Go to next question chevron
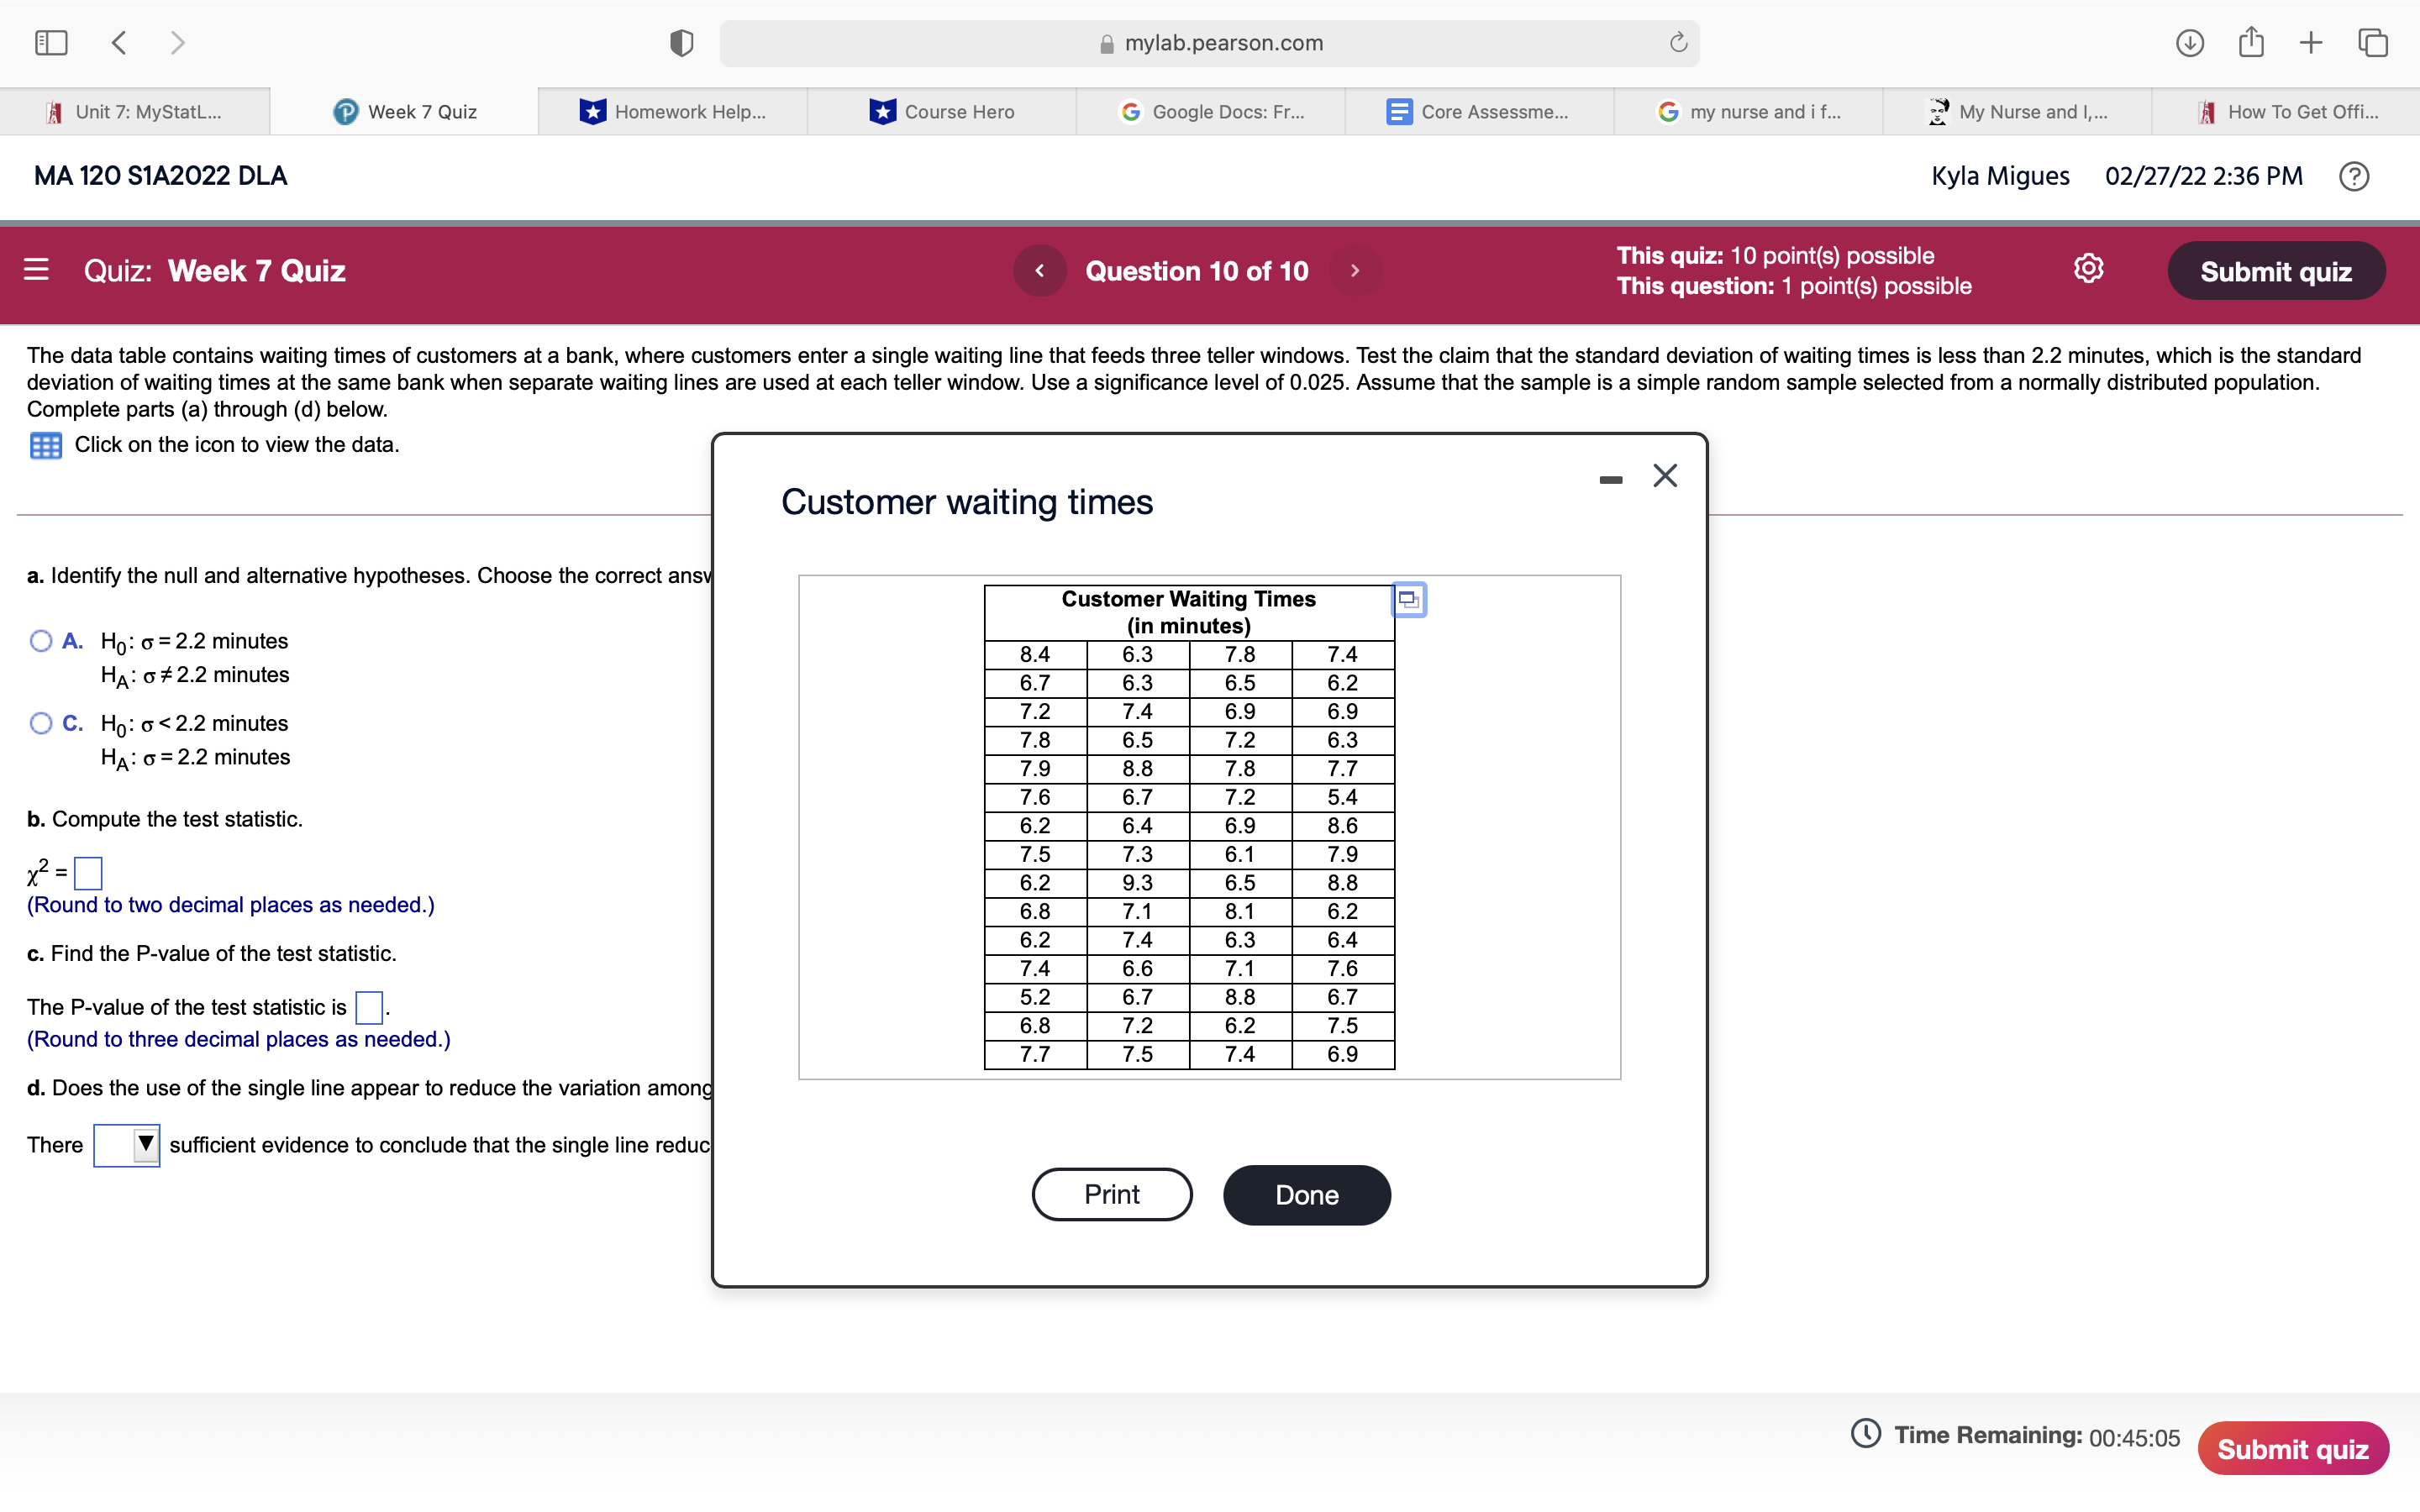The height and width of the screenshot is (1512, 2420). [x=1355, y=271]
